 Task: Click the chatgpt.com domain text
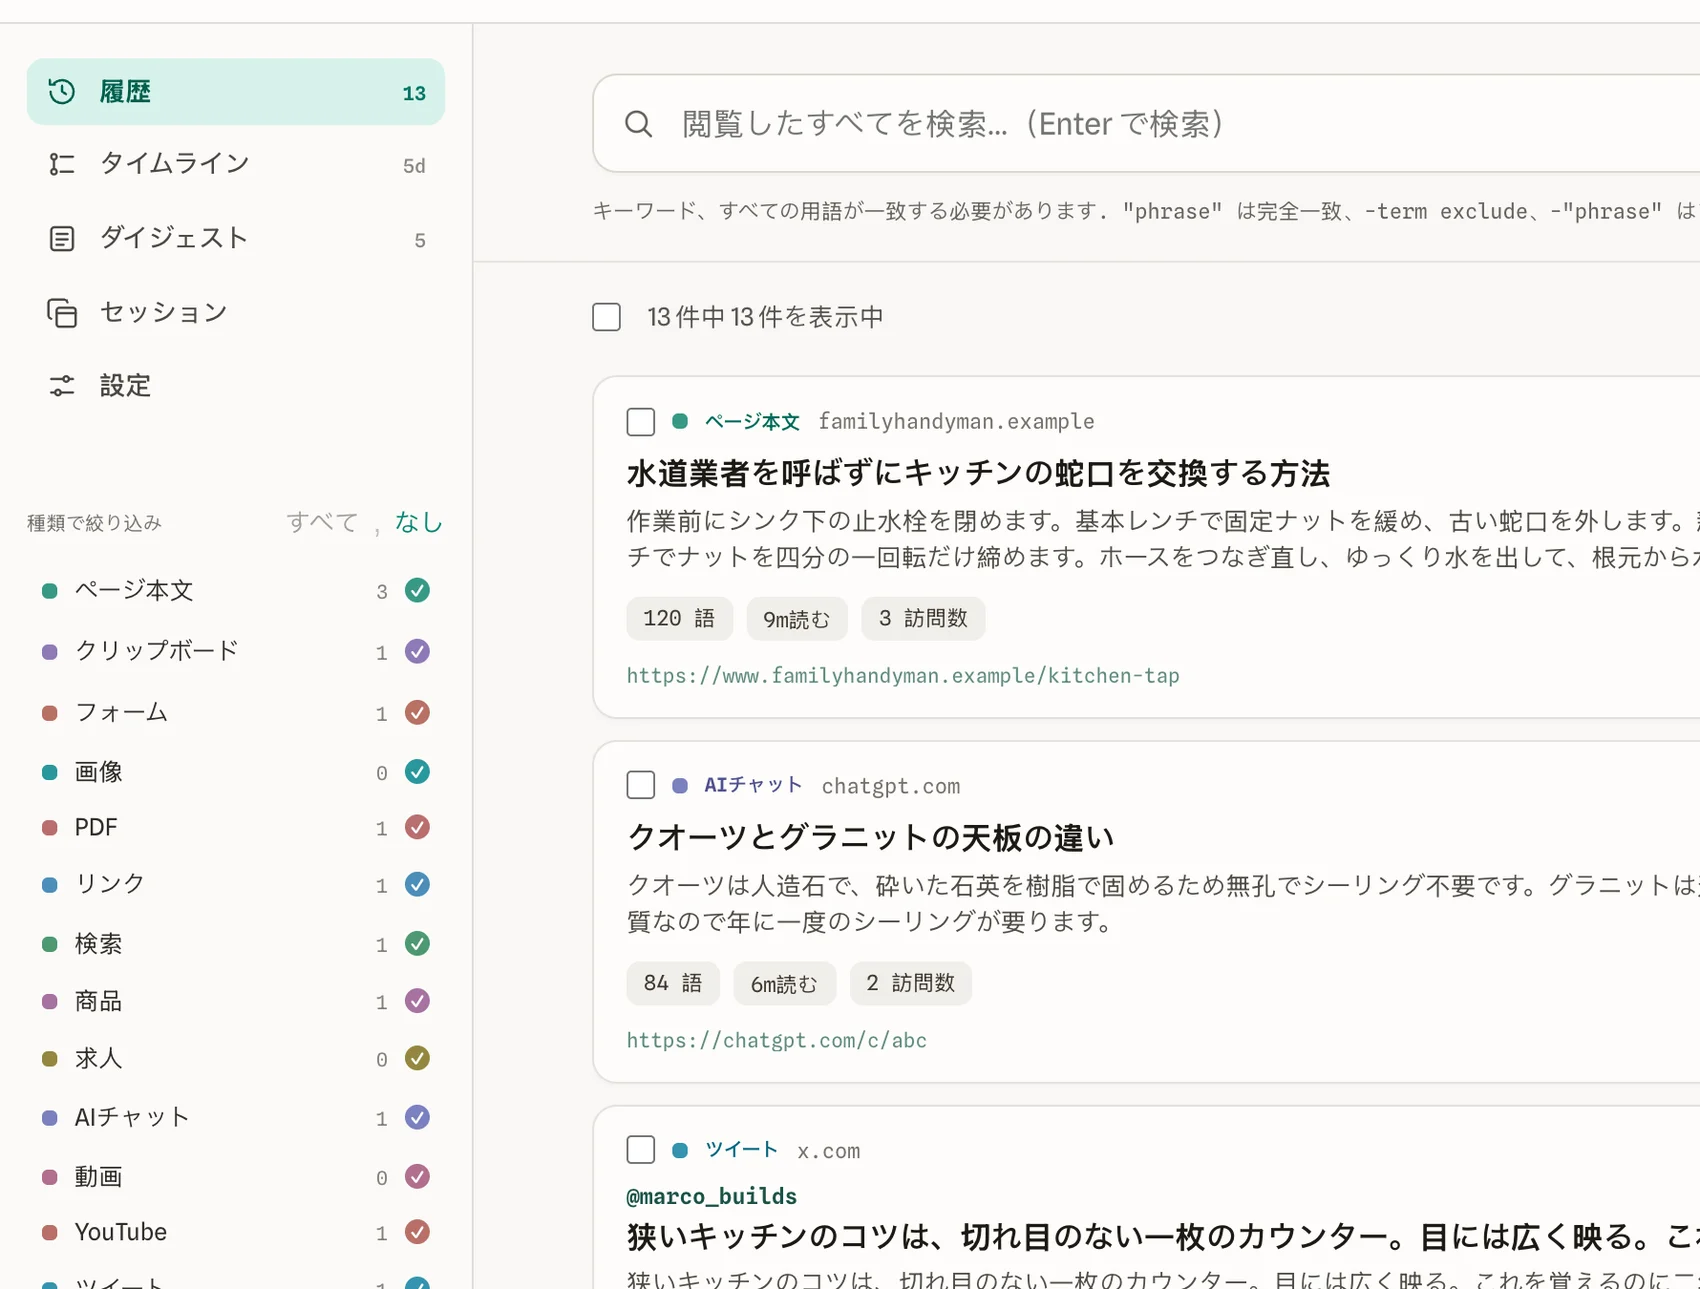tap(891, 786)
